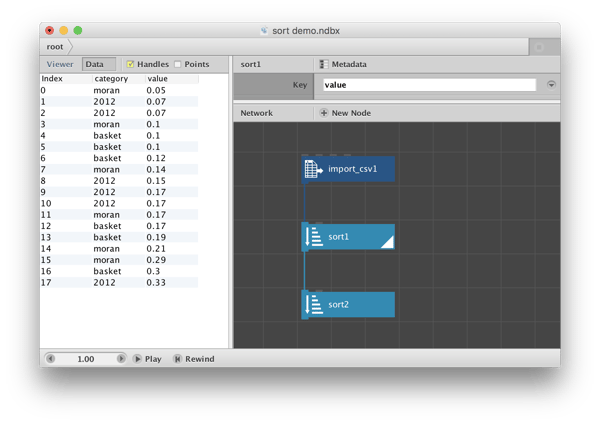Click the category column header

(111, 79)
